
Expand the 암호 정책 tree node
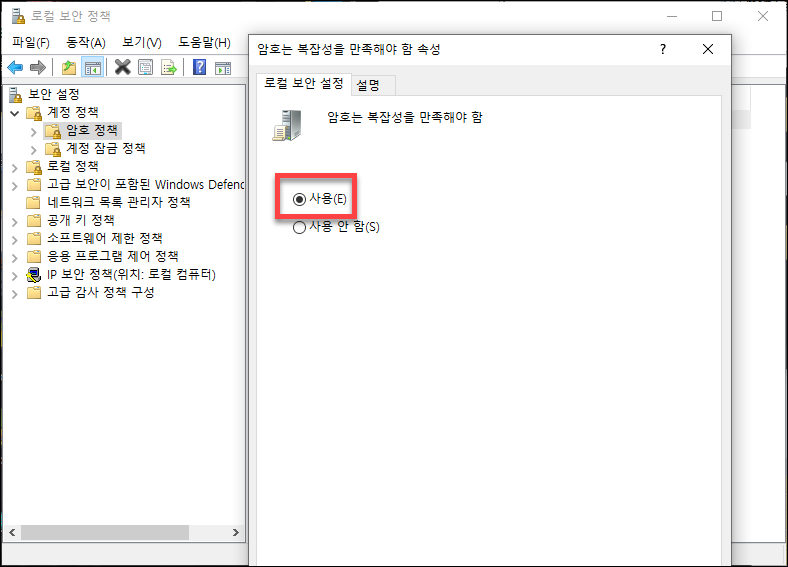coord(33,132)
